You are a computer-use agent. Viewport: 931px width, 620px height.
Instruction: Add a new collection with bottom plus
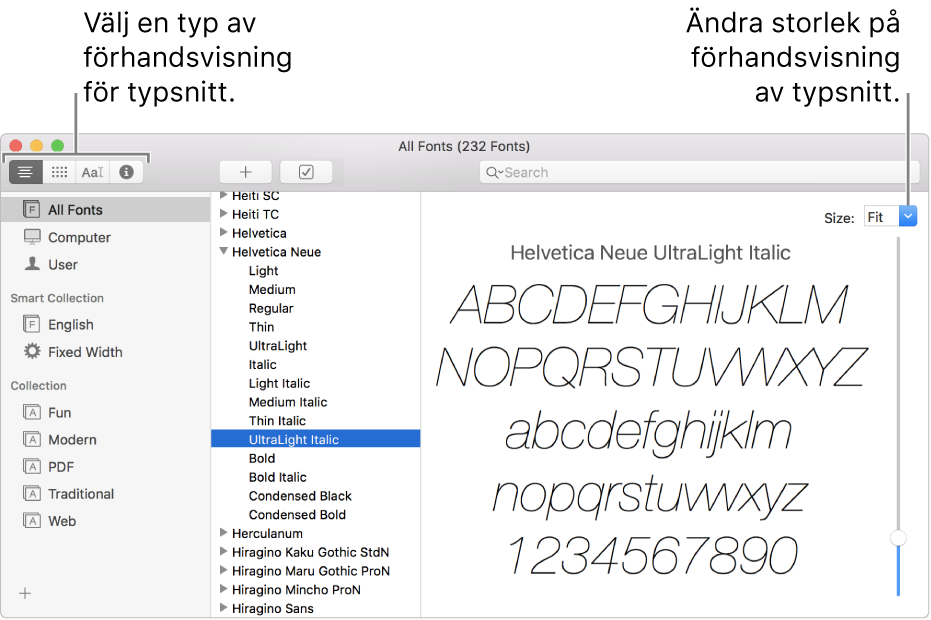pos(25,593)
